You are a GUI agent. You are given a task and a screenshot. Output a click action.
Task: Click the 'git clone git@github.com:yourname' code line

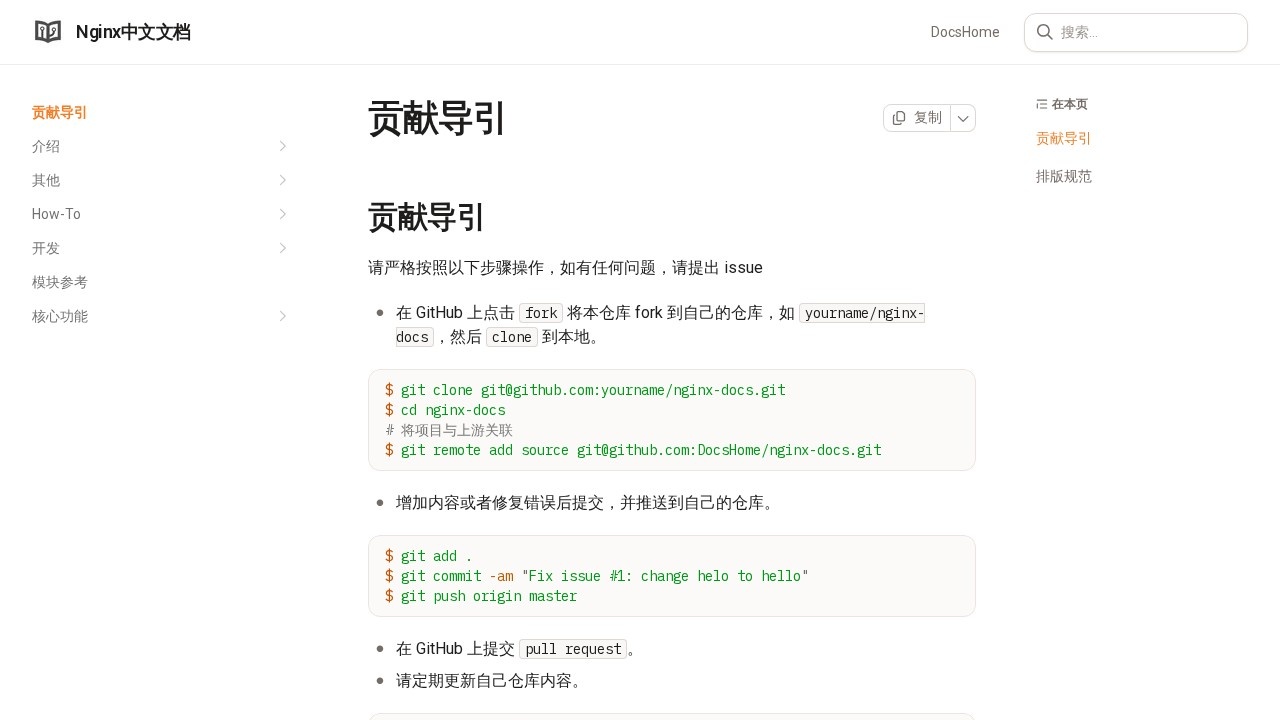[x=585, y=390]
